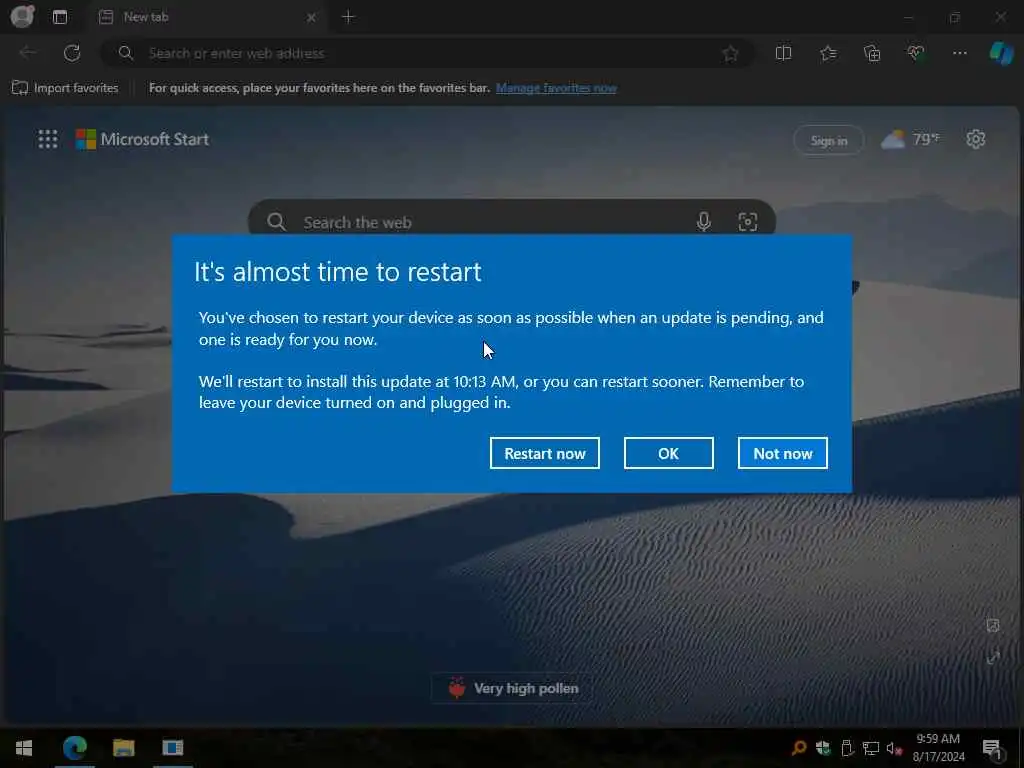Close the New tab tab
Image resolution: width=1024 pixels, height=768 pixels.
[312, 18]
